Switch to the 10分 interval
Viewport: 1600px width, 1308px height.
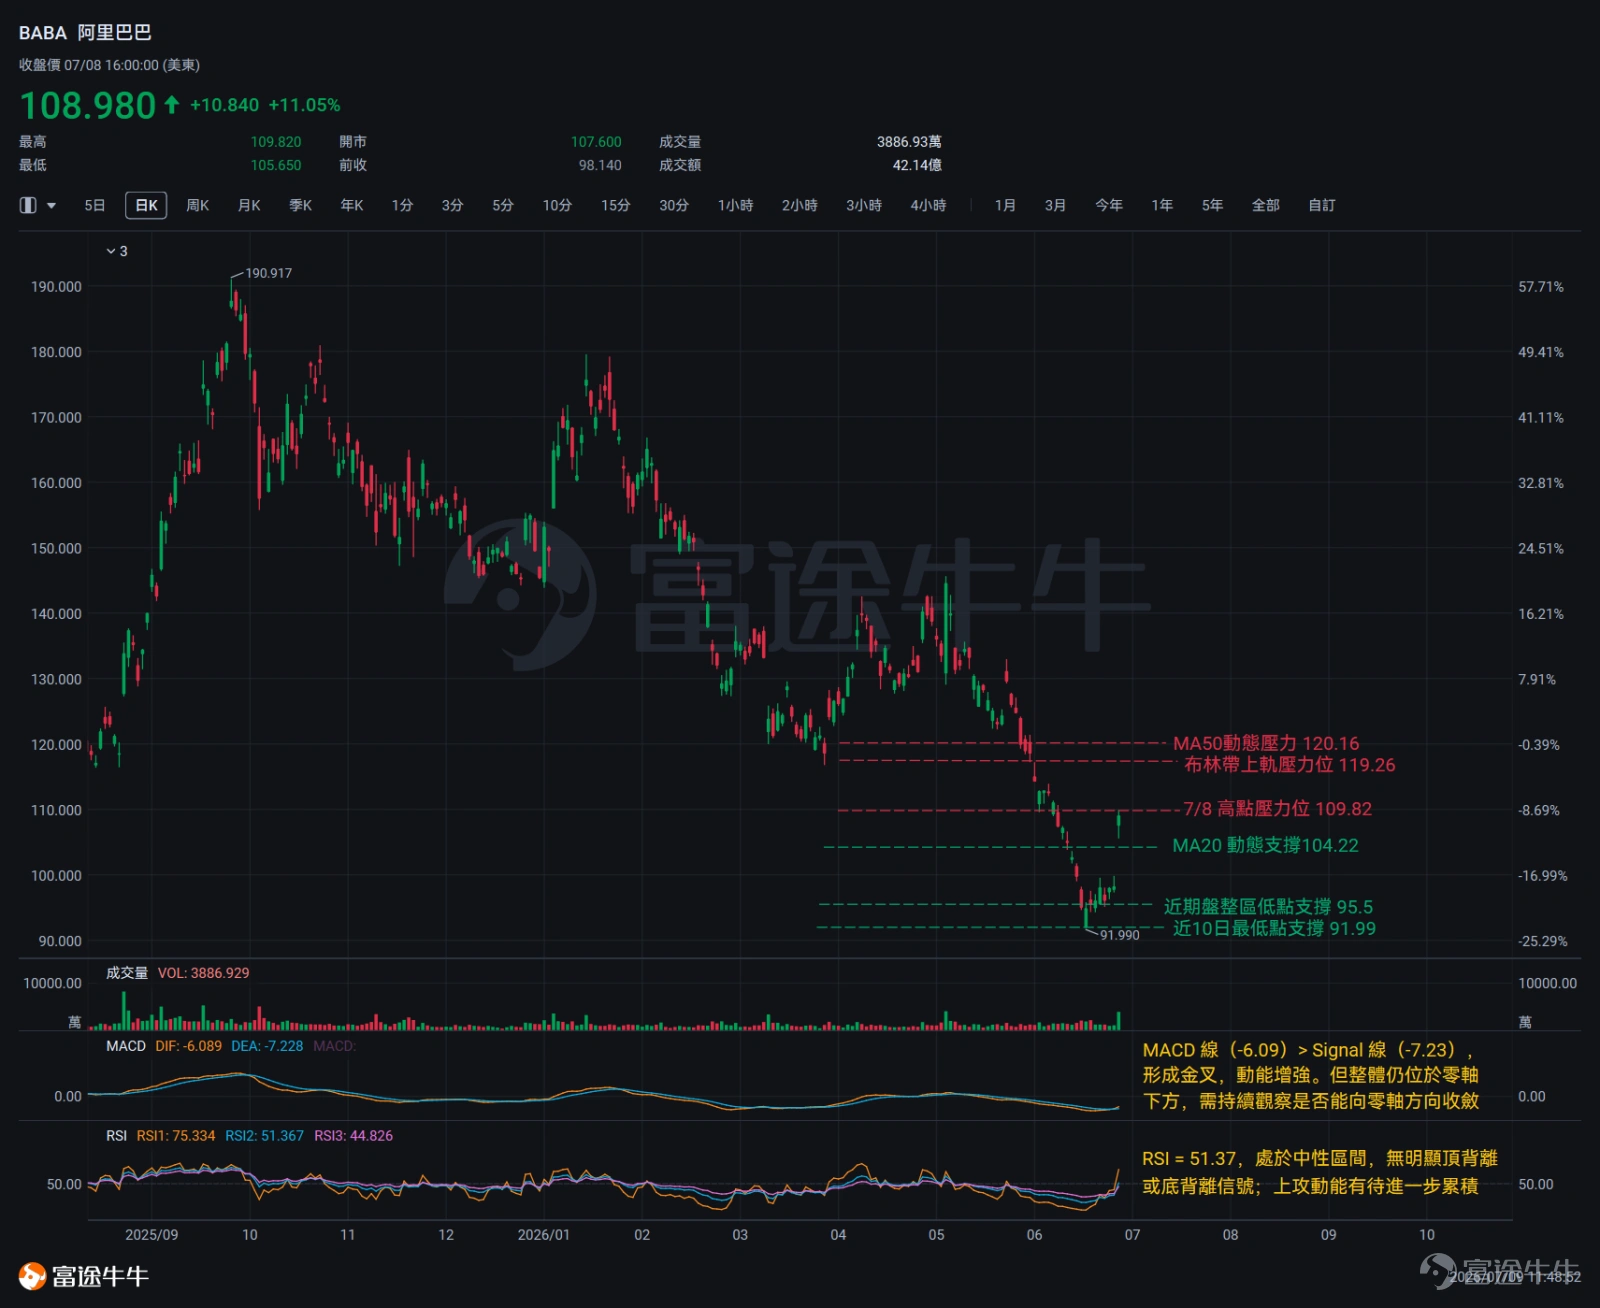coord(557,205)
